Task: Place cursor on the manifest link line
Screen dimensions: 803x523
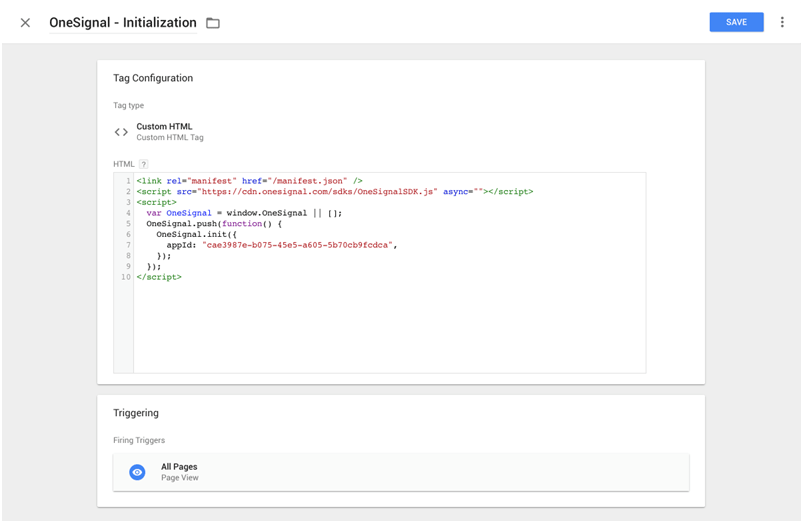Action: [249, 181]
